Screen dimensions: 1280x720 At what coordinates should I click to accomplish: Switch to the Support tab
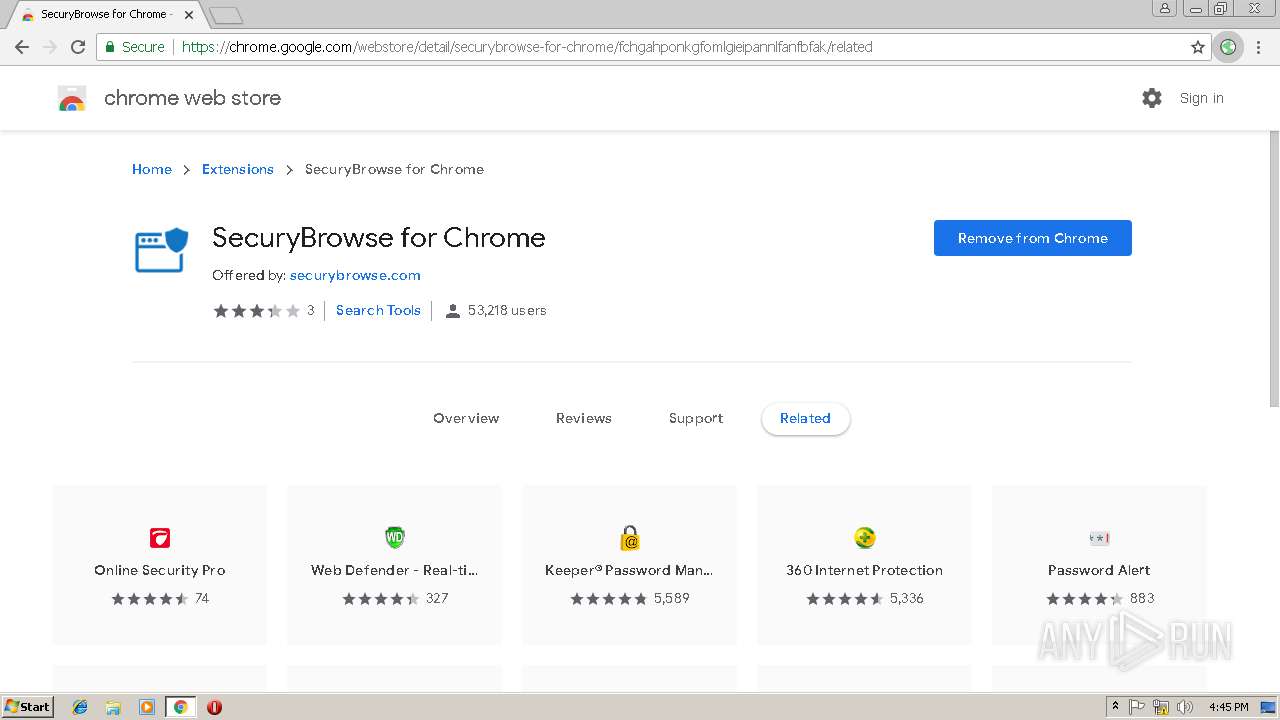pos(696,419)
